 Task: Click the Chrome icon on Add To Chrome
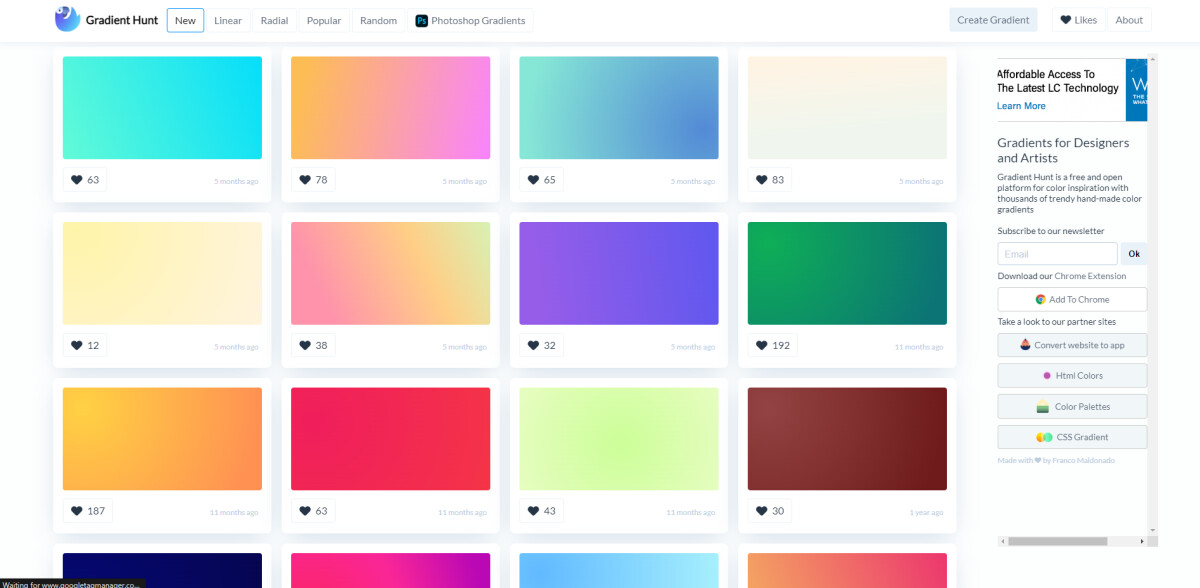point(1043,299)
